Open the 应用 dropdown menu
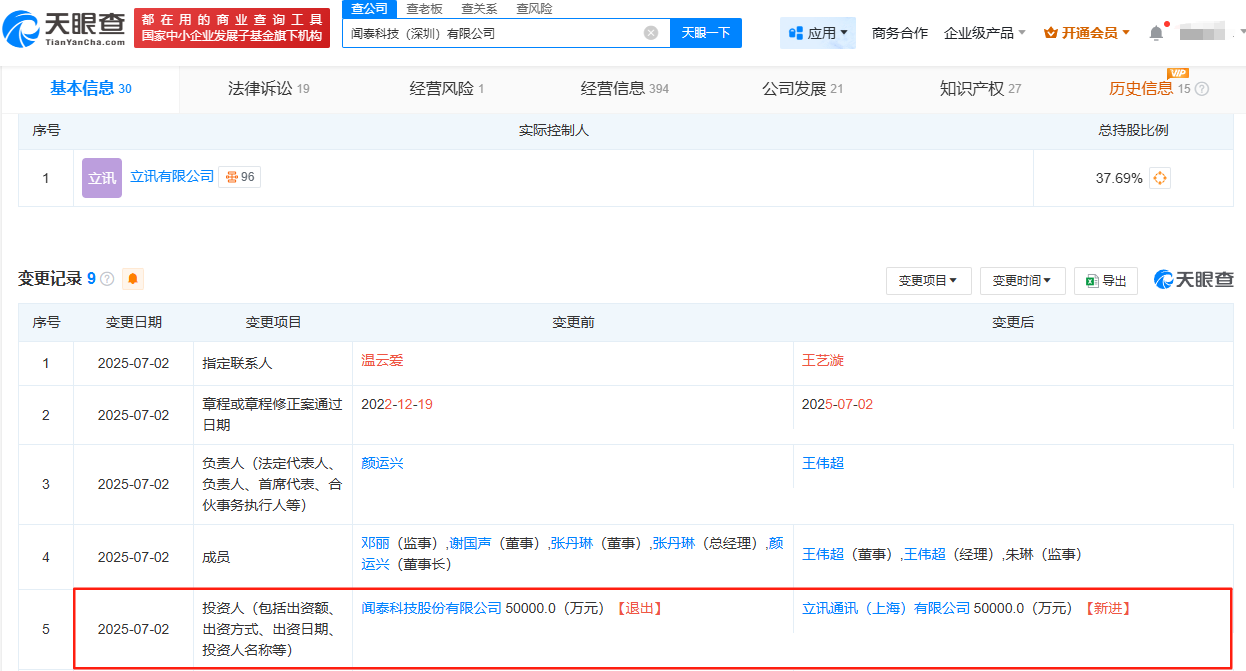Viewport: 1246px width, 671px height. [x=818, y=33]
